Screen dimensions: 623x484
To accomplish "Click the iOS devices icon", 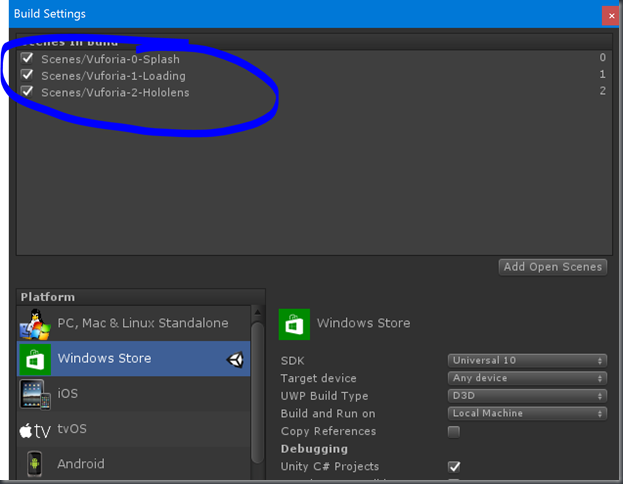I will pos(35,394).
